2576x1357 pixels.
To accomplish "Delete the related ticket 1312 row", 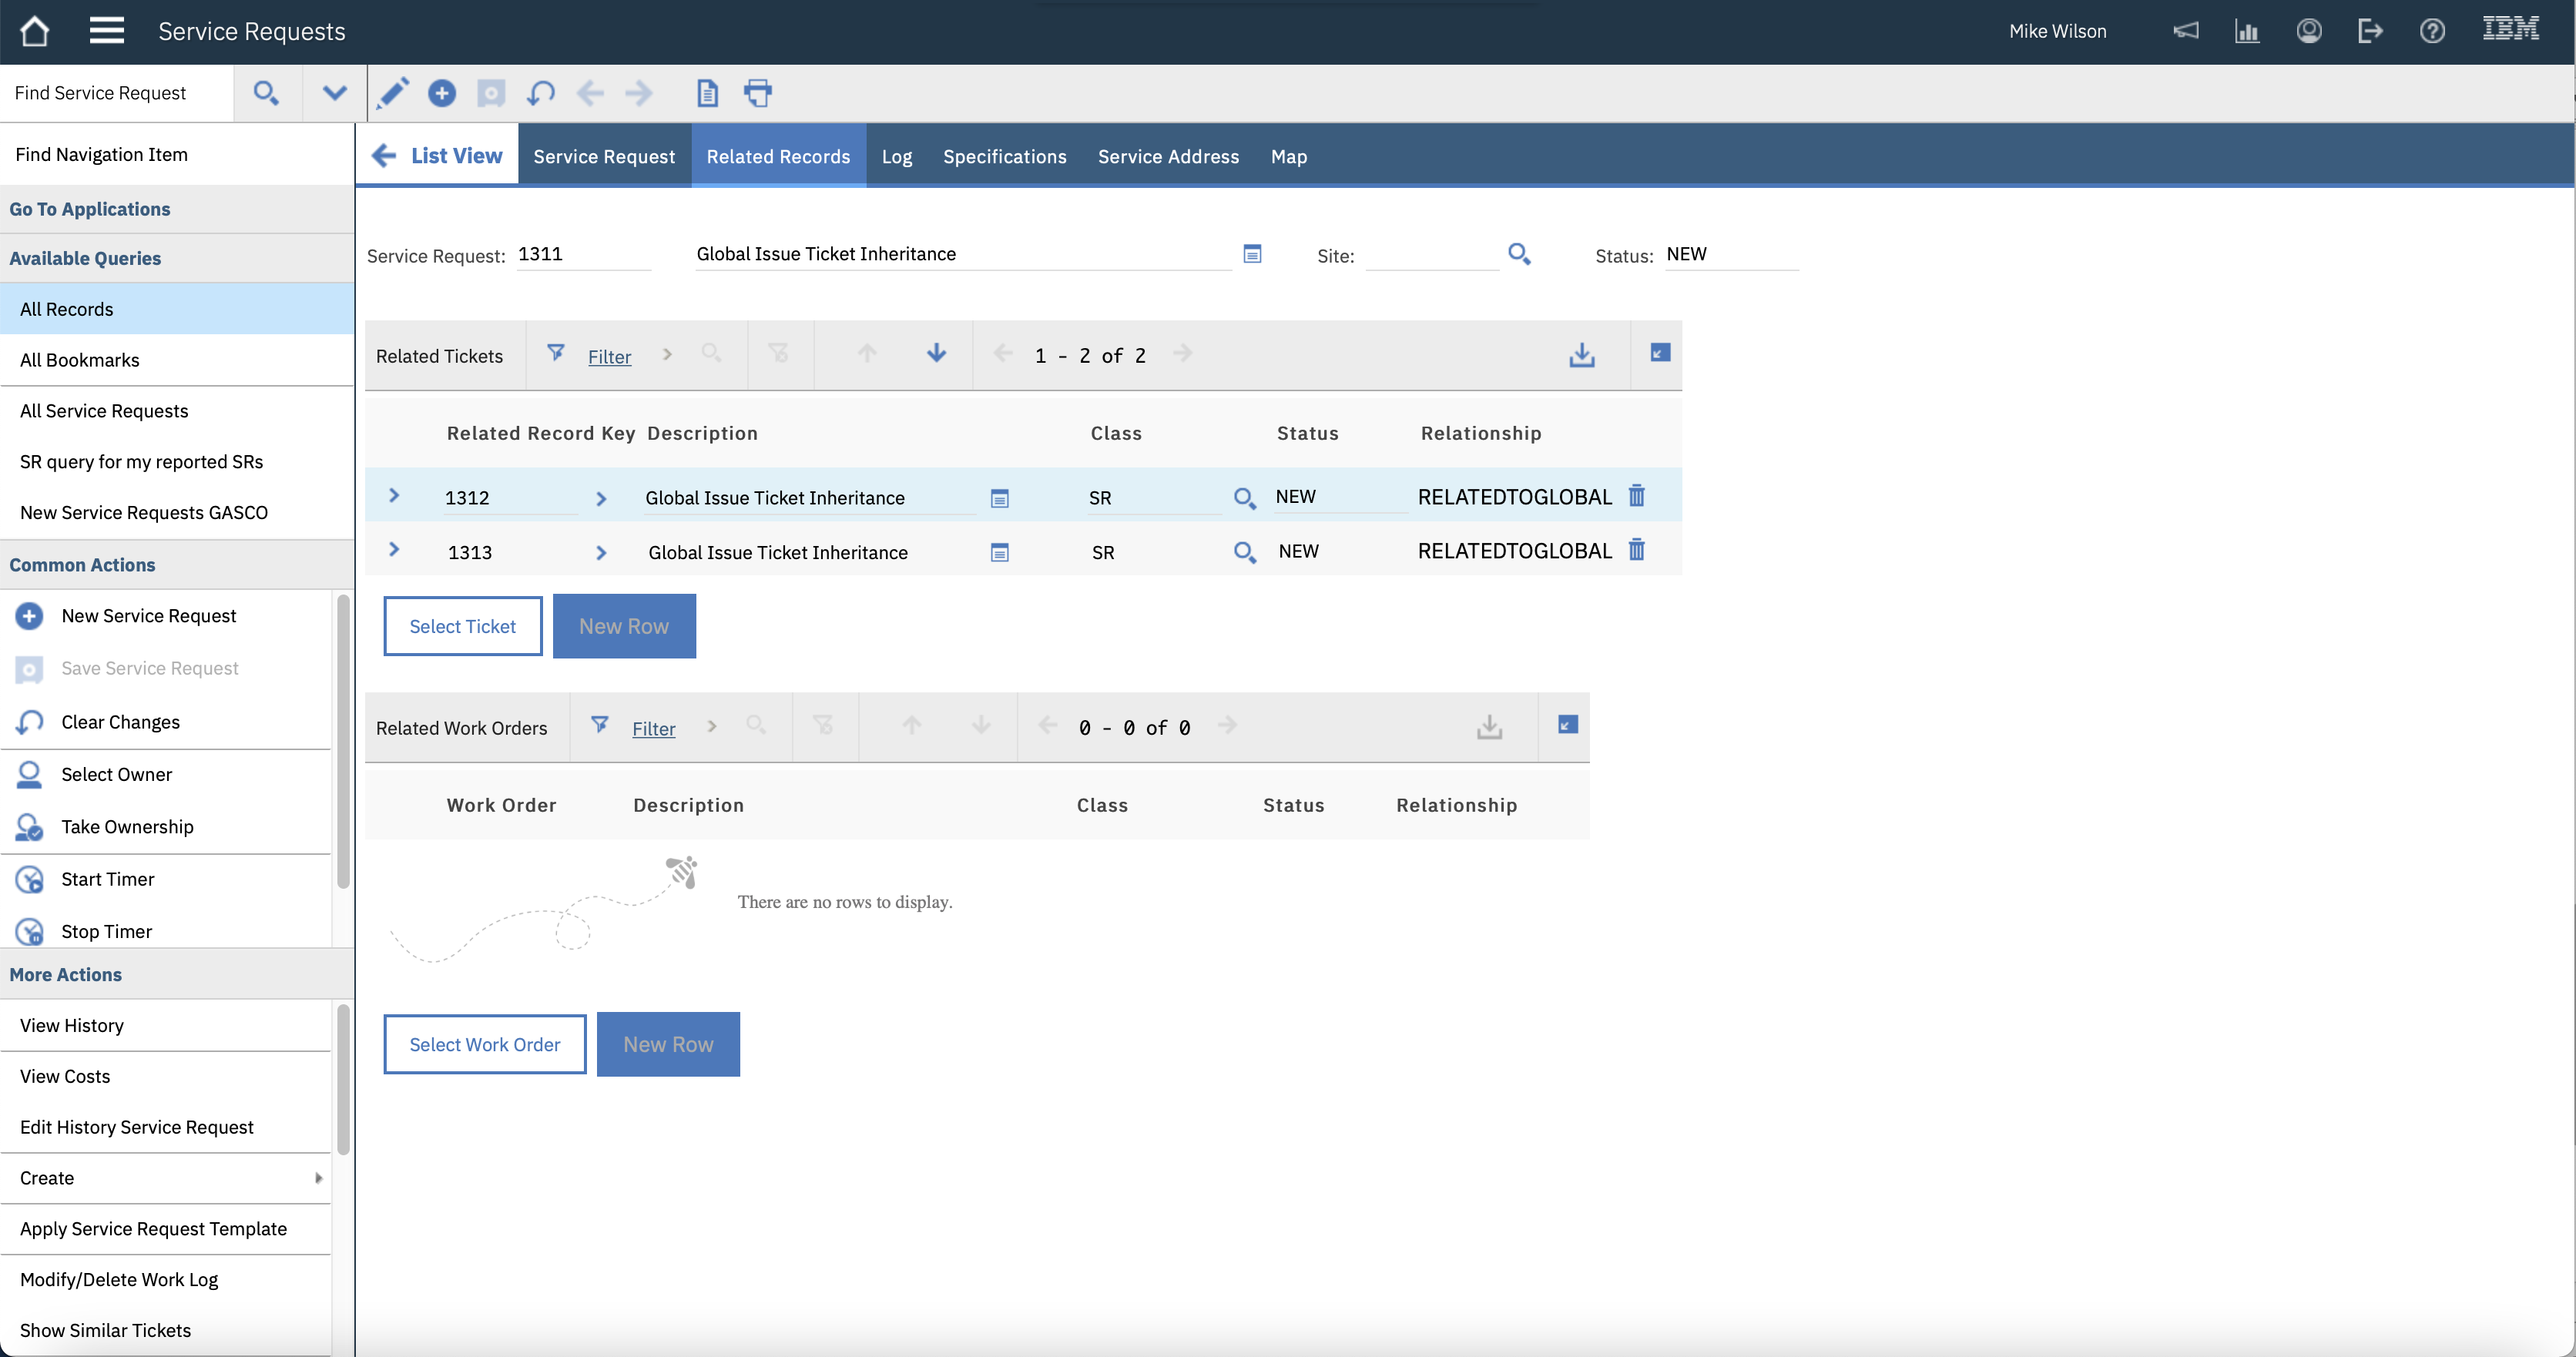I will (x=1636, y=496).
